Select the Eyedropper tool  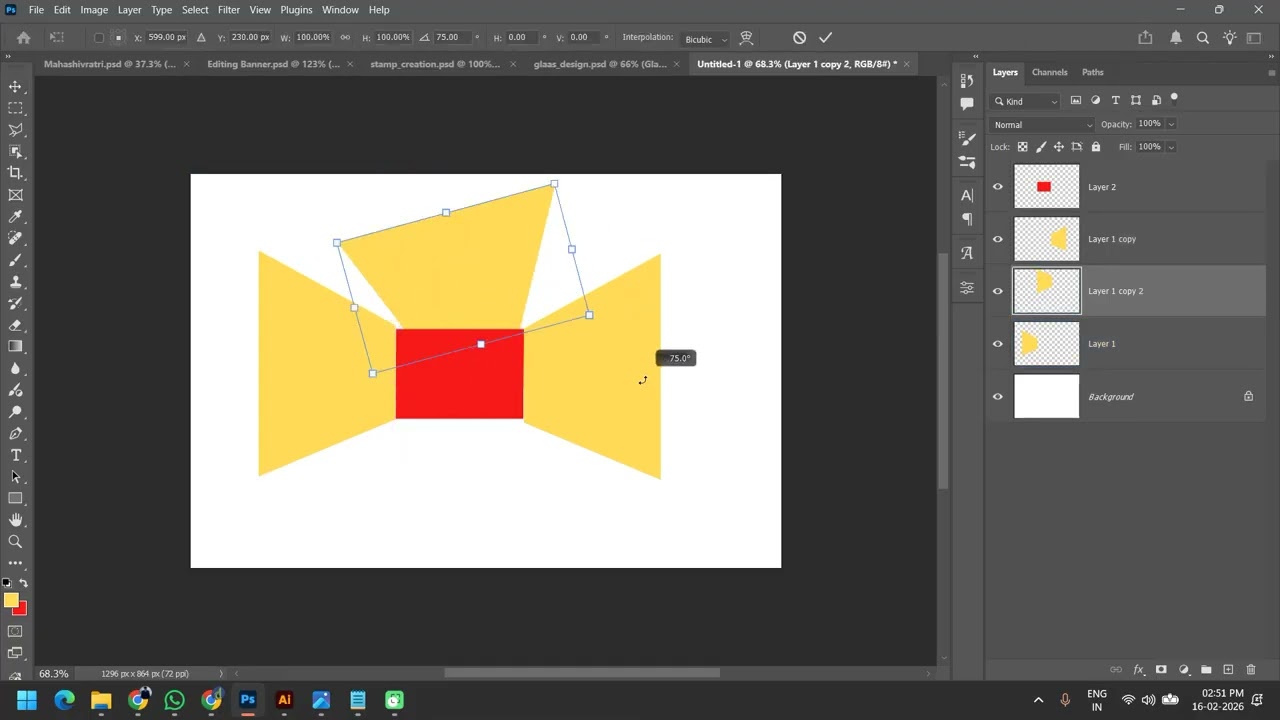(x=15, y=217)
